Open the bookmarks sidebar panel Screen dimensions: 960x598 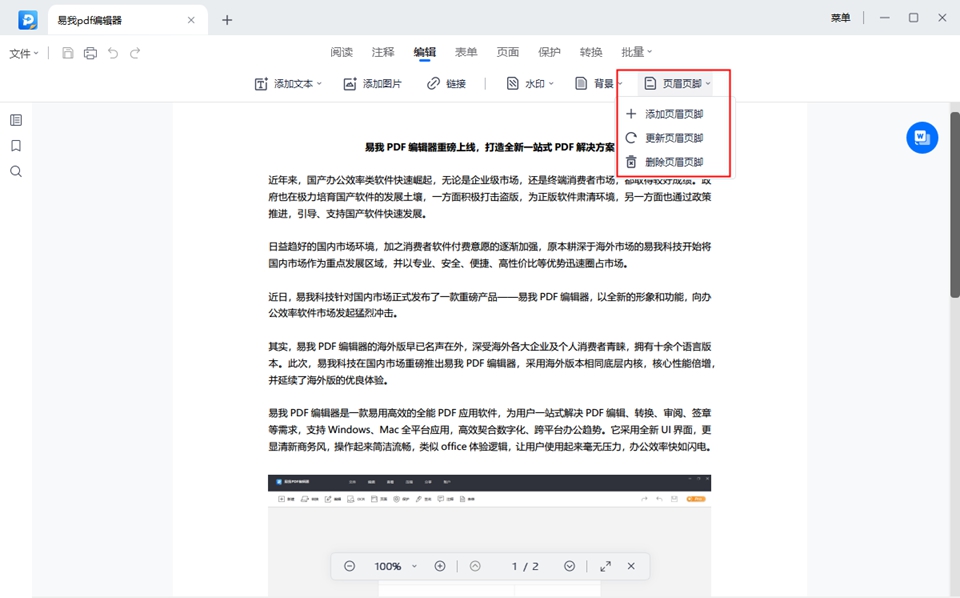pyautogui.click(x=16, y=146)
